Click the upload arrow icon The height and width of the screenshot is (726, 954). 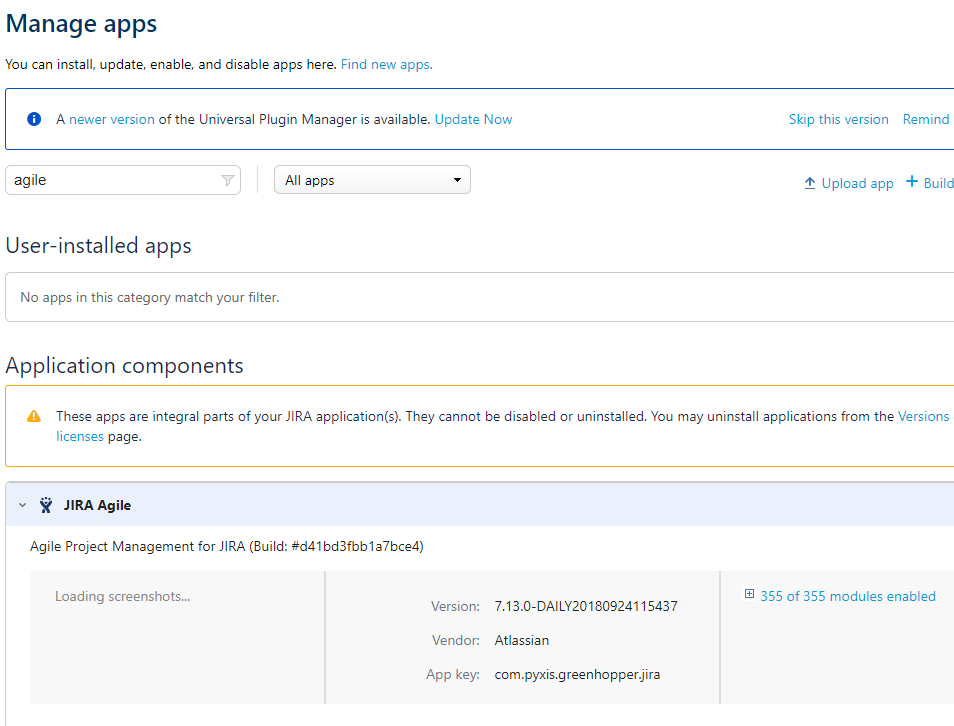tap(810, 183)
